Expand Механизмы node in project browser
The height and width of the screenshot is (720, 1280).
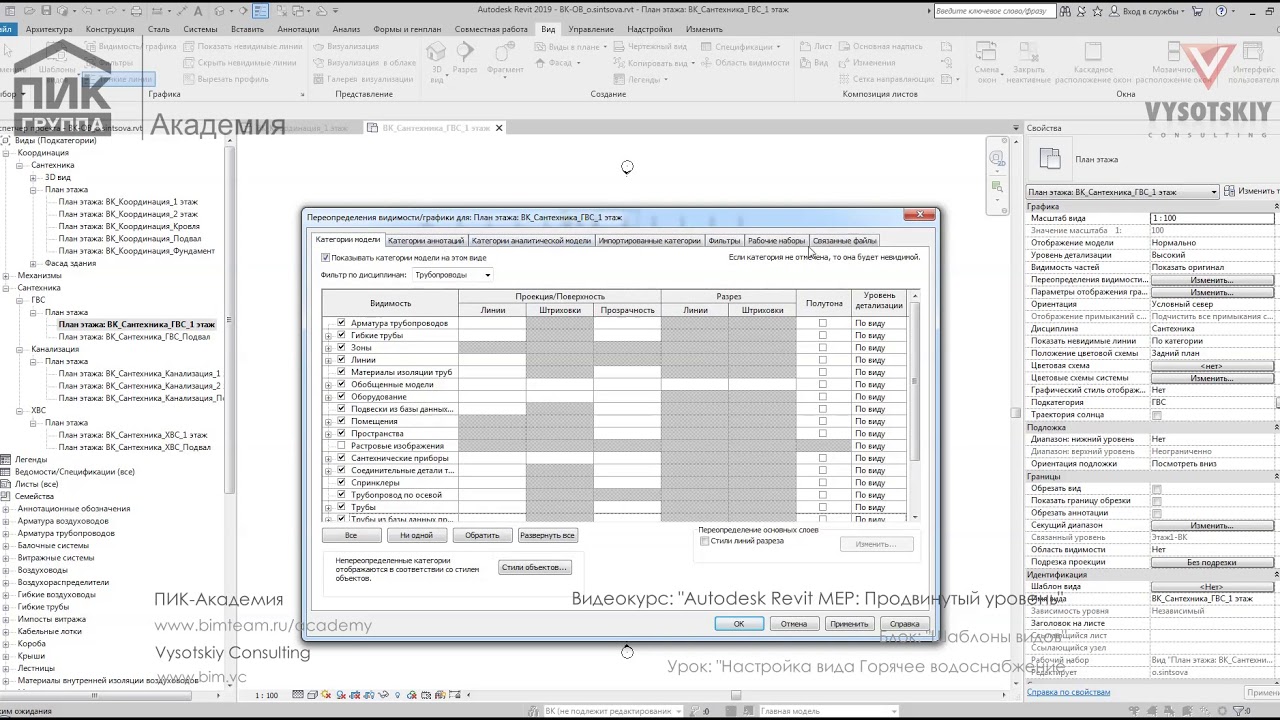tap(6, 276)
